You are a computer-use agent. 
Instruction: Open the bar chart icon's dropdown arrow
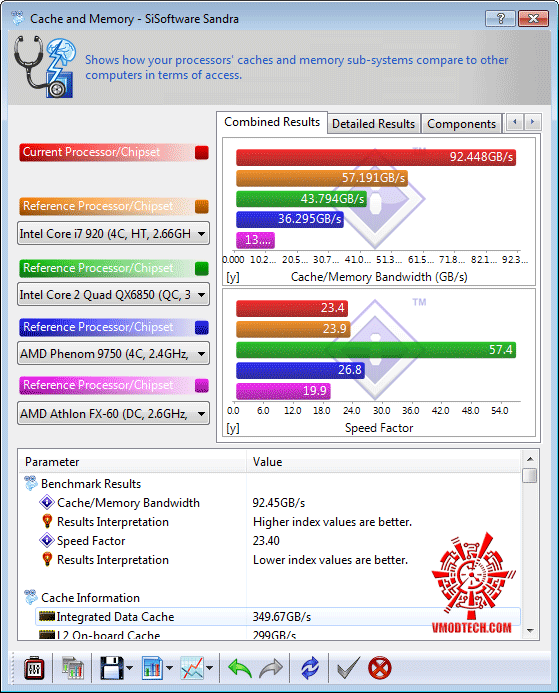[169, 668]
